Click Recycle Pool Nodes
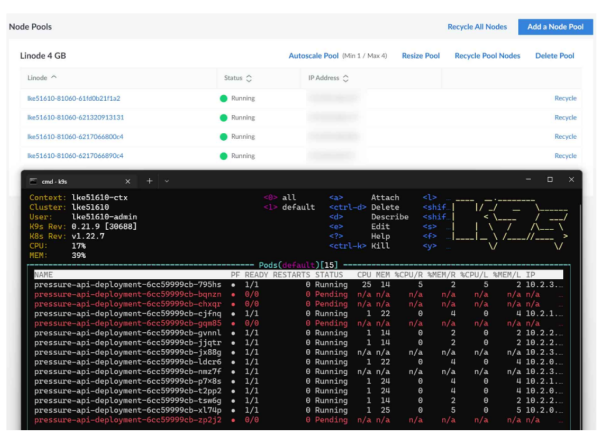Screen dimensions: 601x437 [487, 56]
